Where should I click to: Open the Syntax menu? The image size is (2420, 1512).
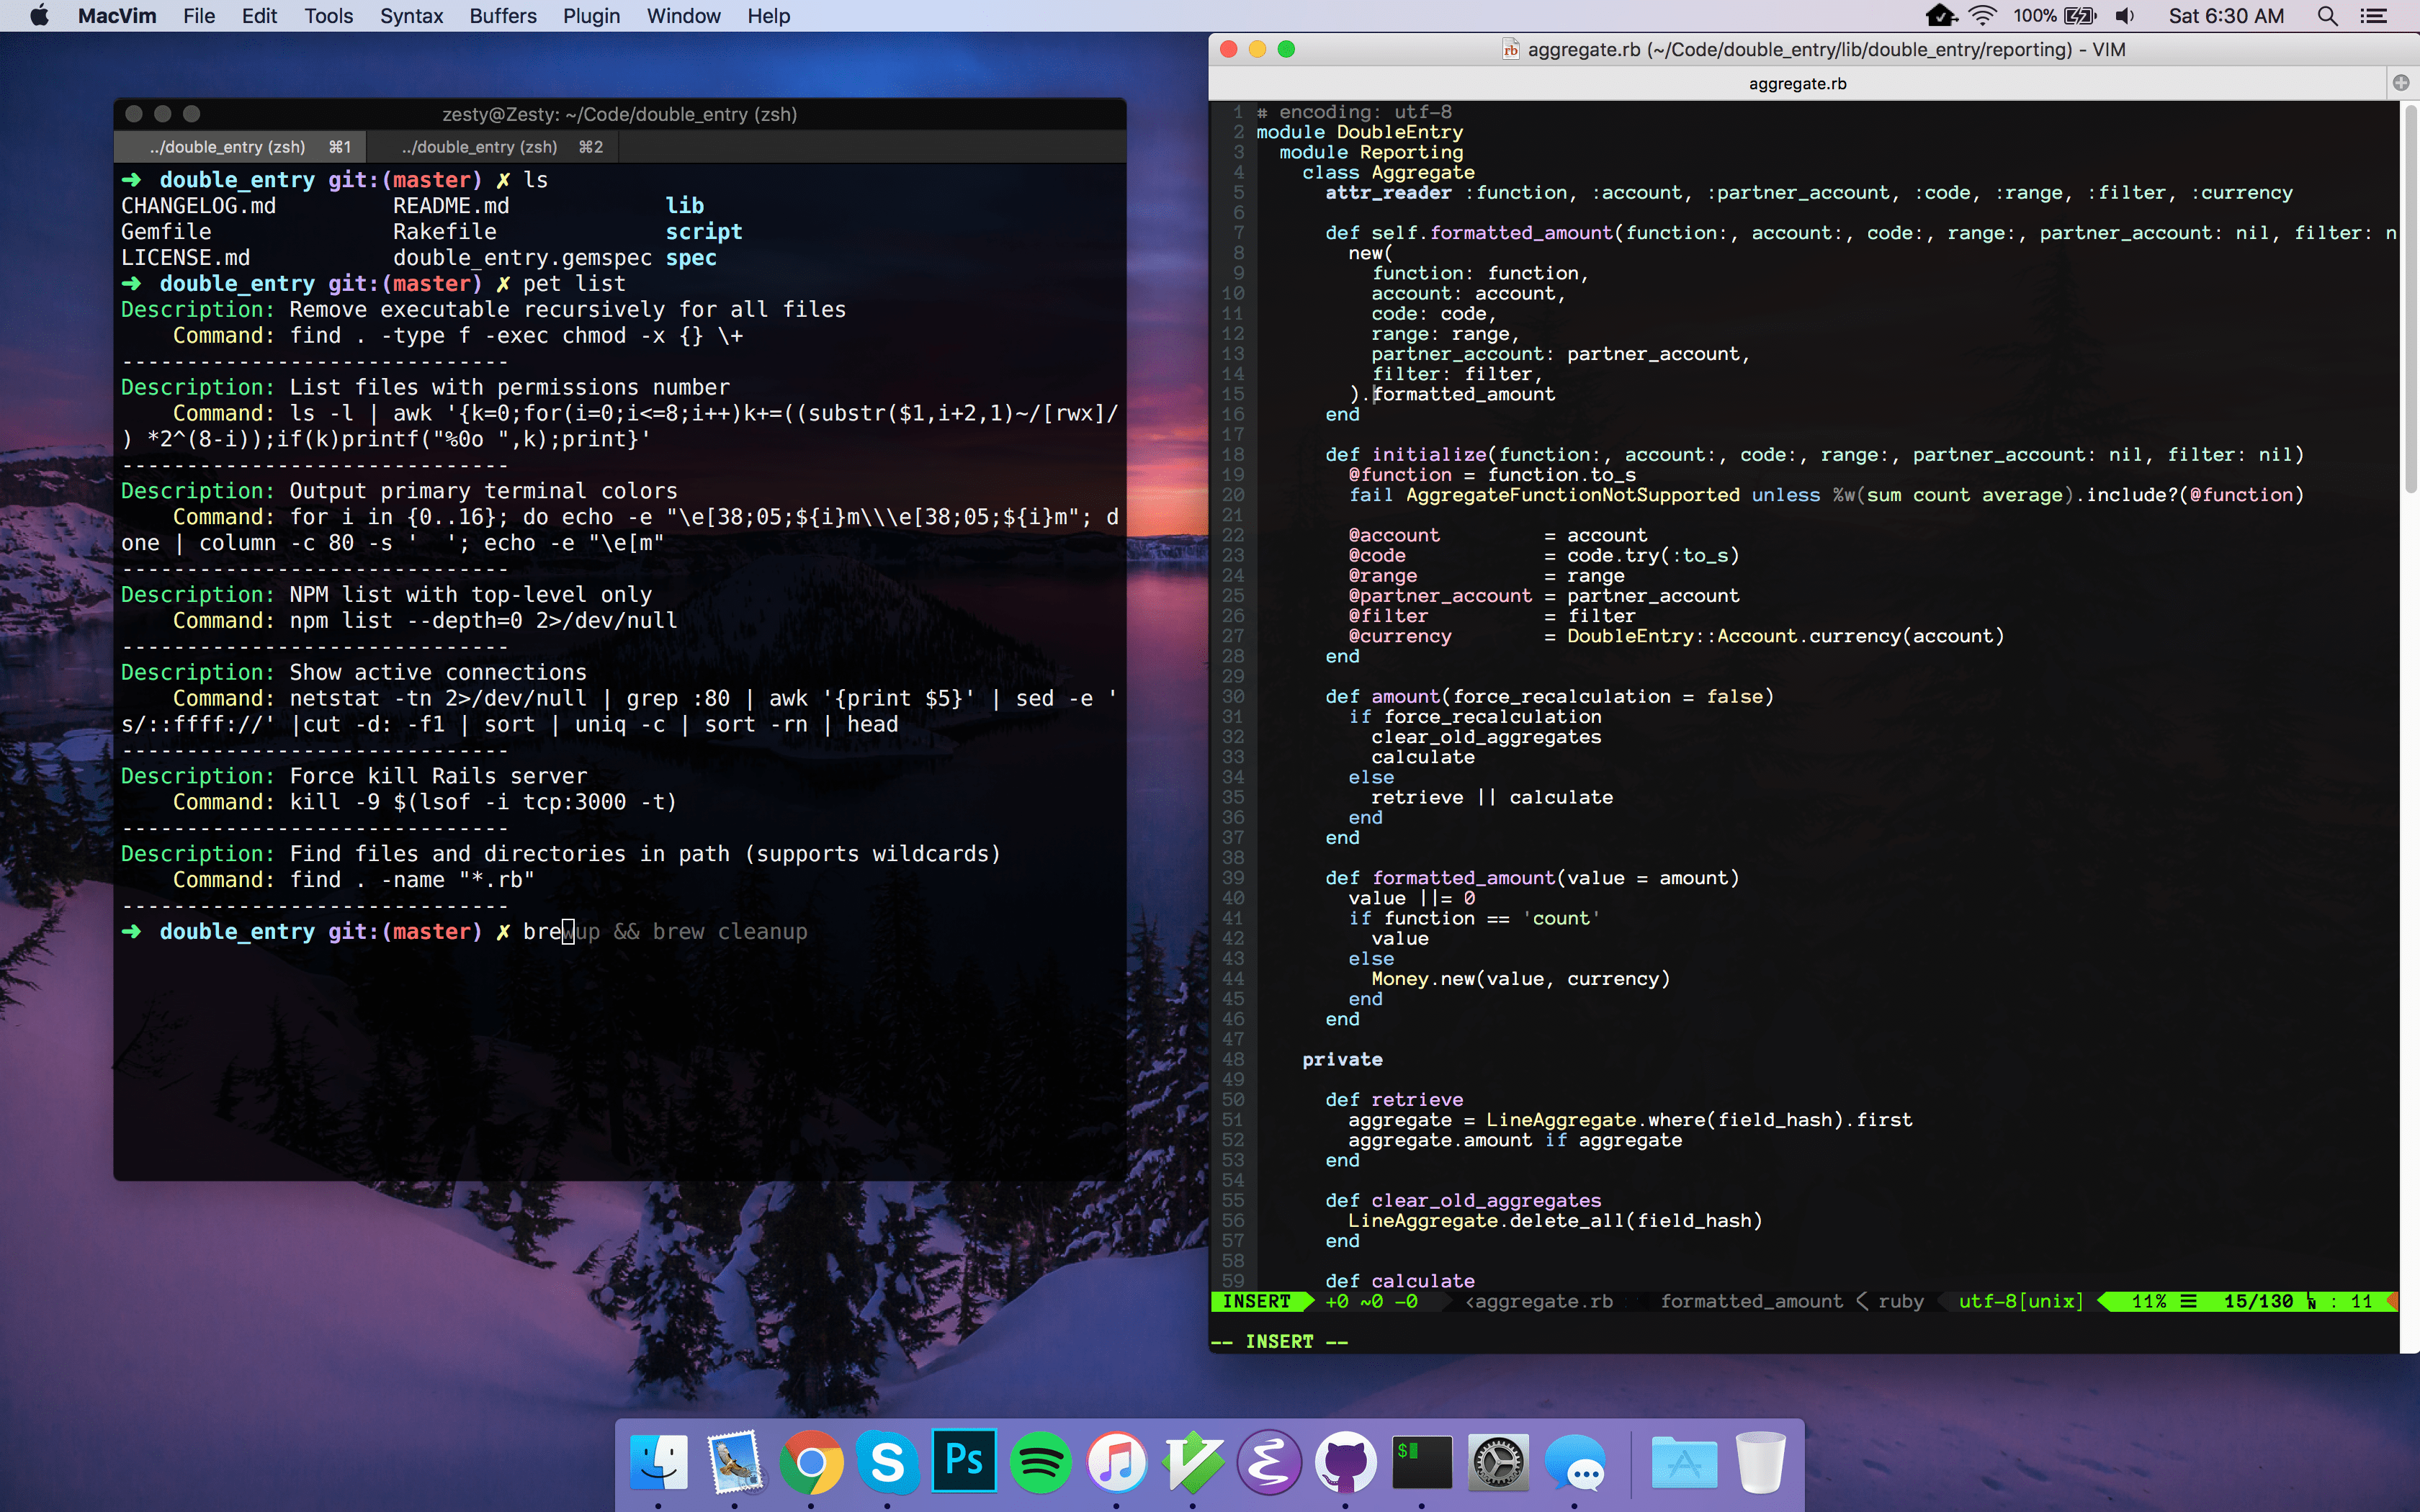[x=411, y=16]
